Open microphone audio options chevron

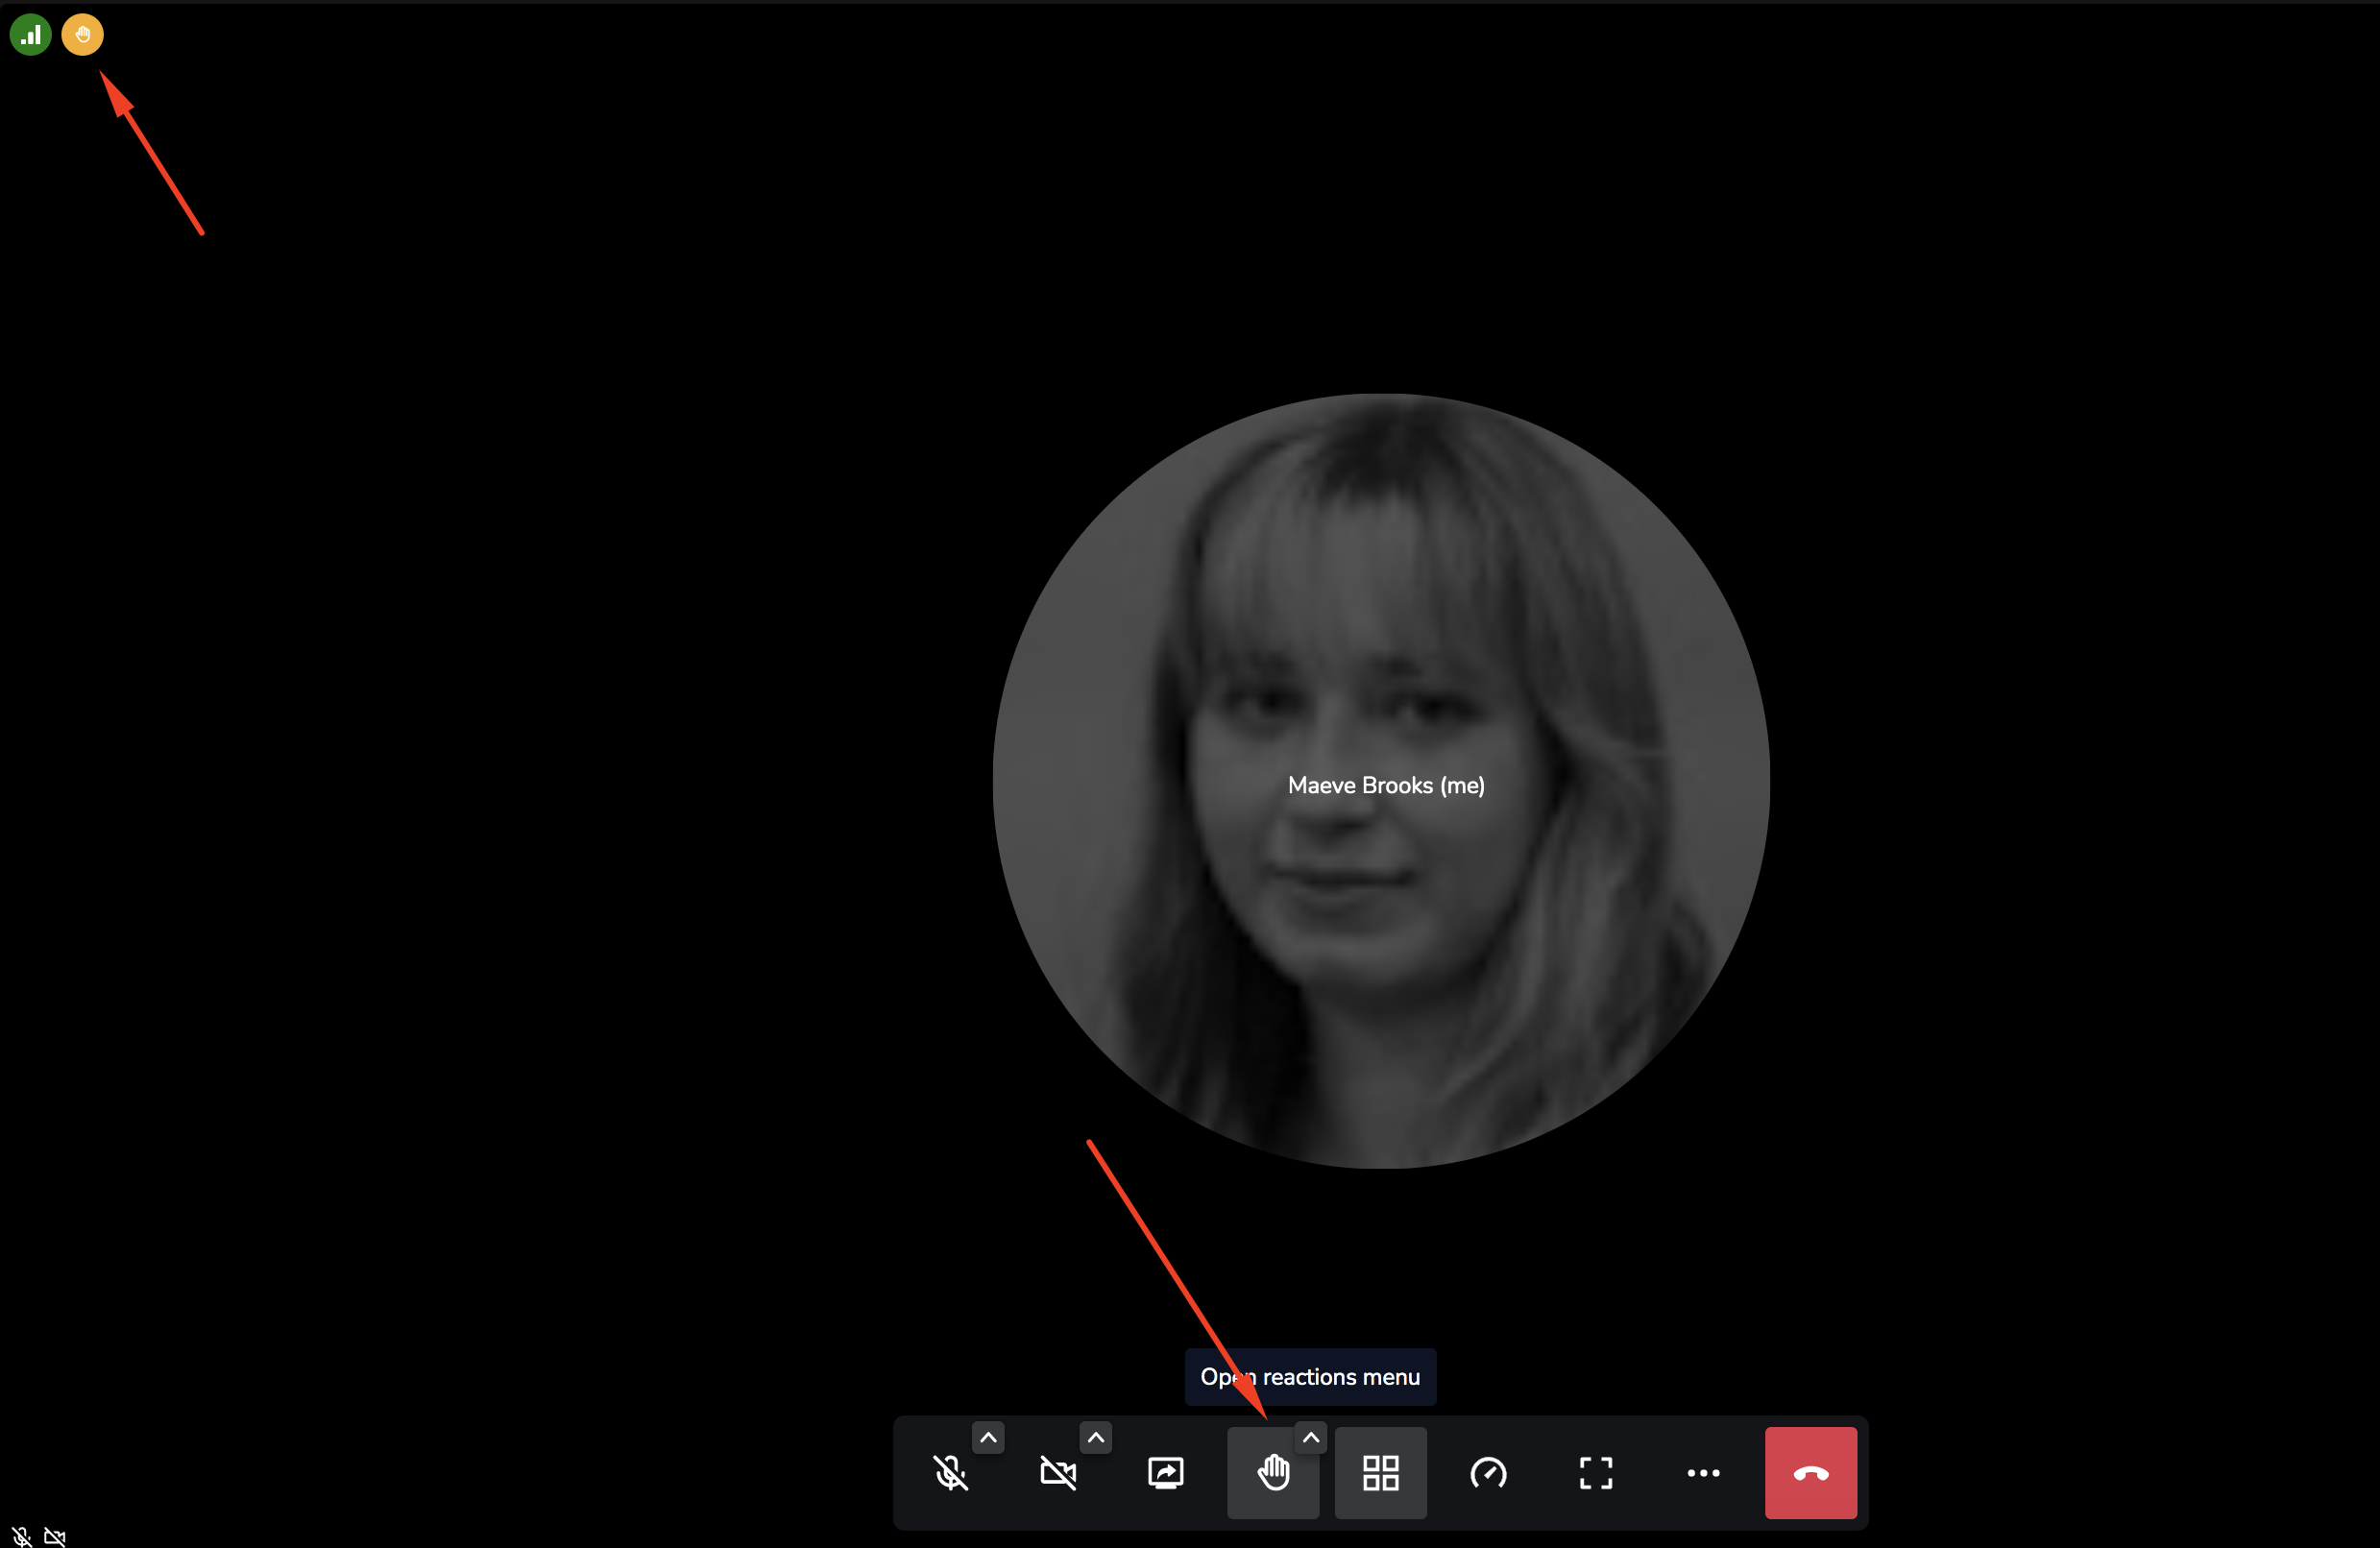(x=988, y=1437)
